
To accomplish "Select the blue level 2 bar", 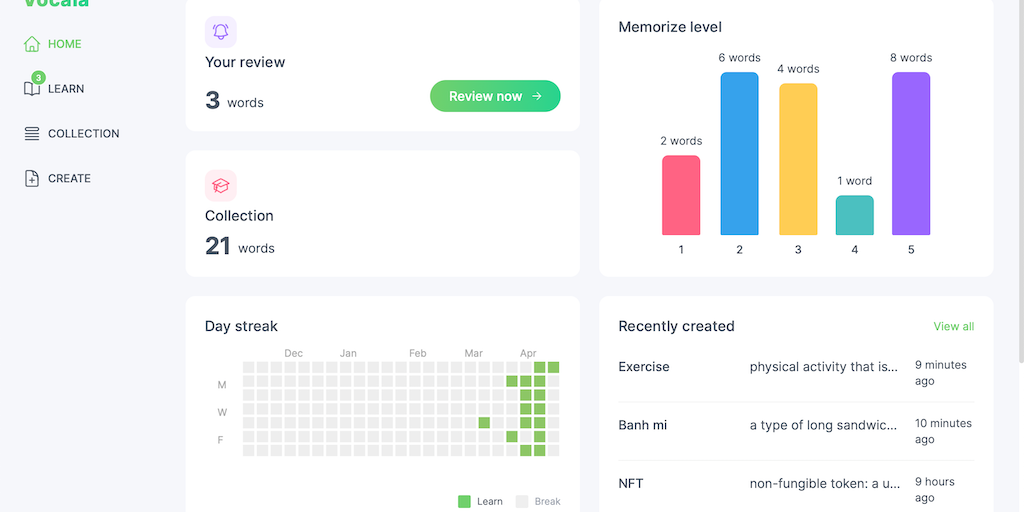I will coord(739,154).
